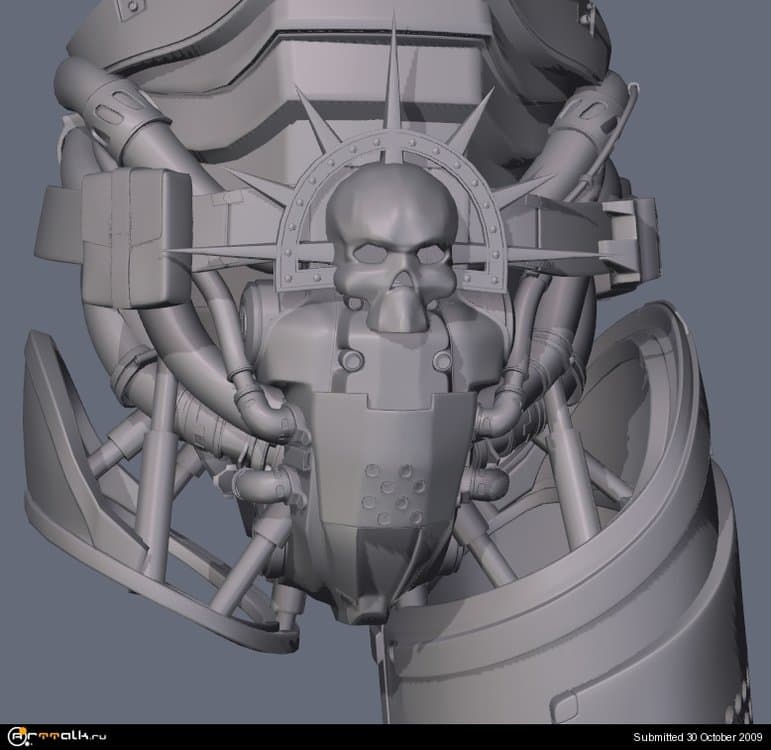The width and height of the screenshot is (771, 750).
Task: Open the 3D model render image
Action: pos(386,361)
